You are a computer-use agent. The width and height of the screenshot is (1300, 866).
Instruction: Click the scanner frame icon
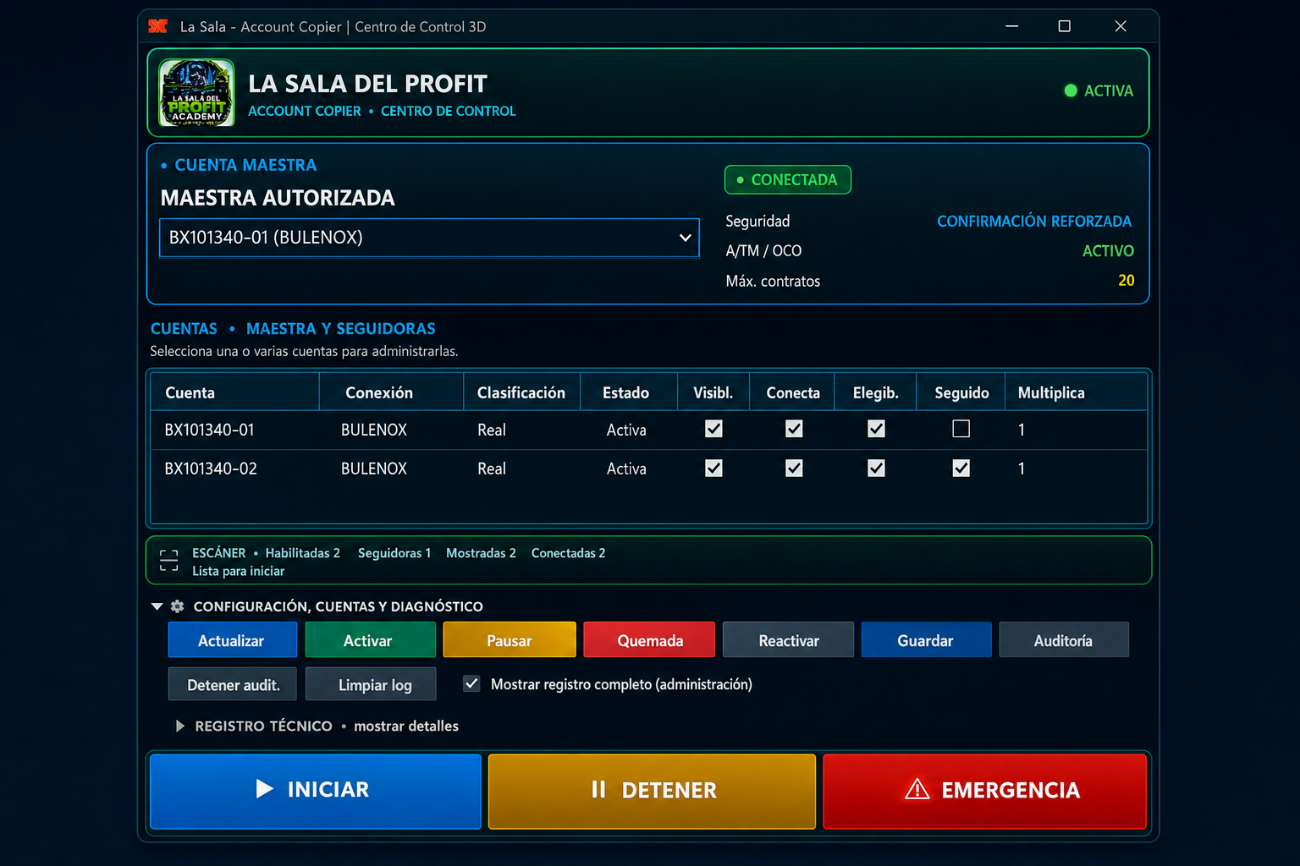pos(169,561)
